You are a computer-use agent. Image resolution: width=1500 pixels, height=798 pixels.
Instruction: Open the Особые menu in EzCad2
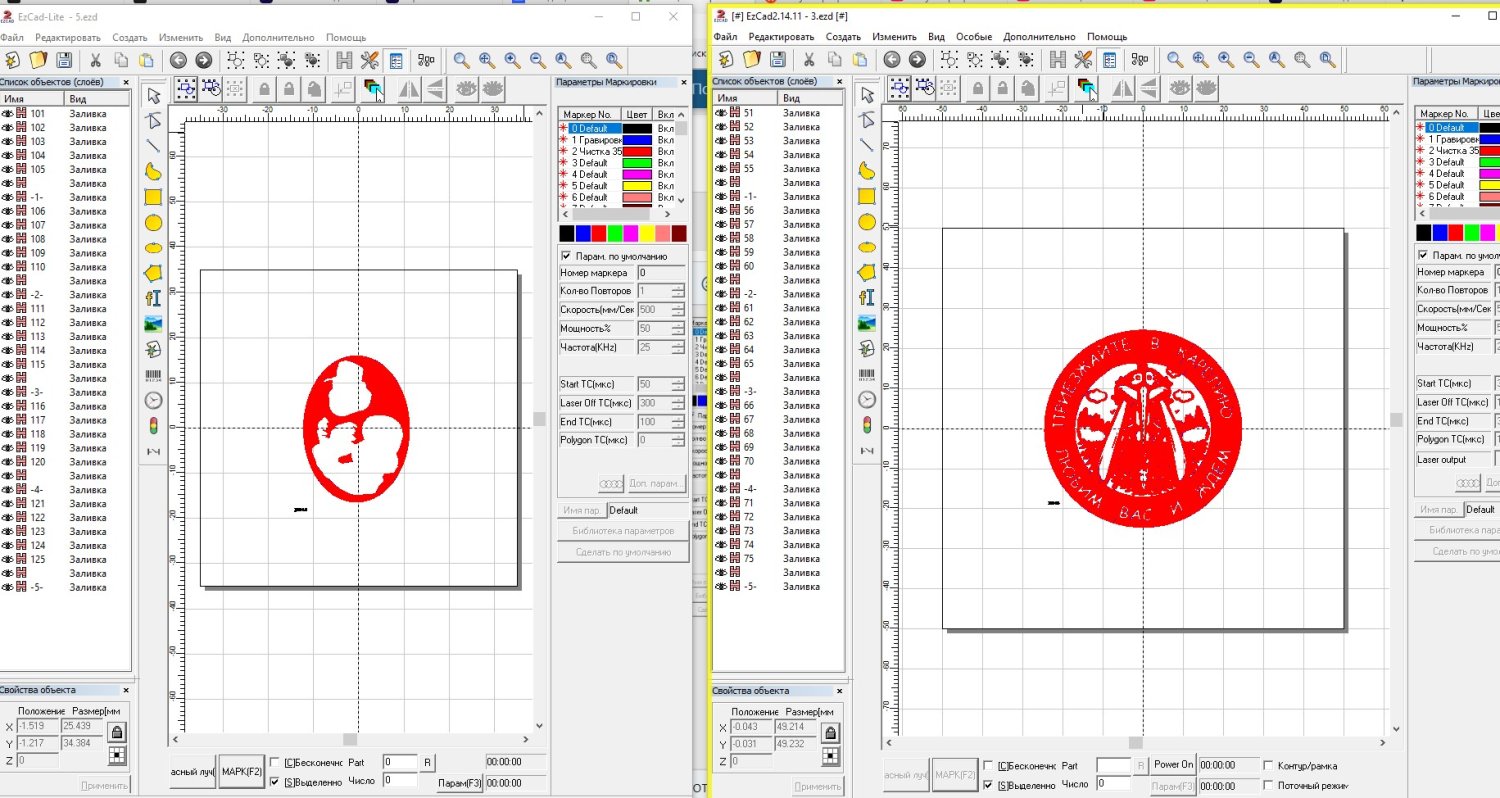pos(974,37)
